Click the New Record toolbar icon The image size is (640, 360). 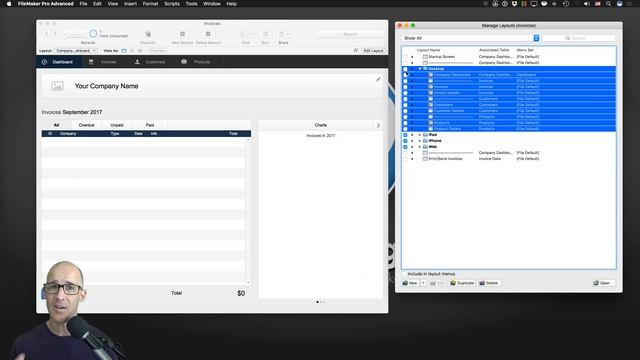tap(182, 34)
